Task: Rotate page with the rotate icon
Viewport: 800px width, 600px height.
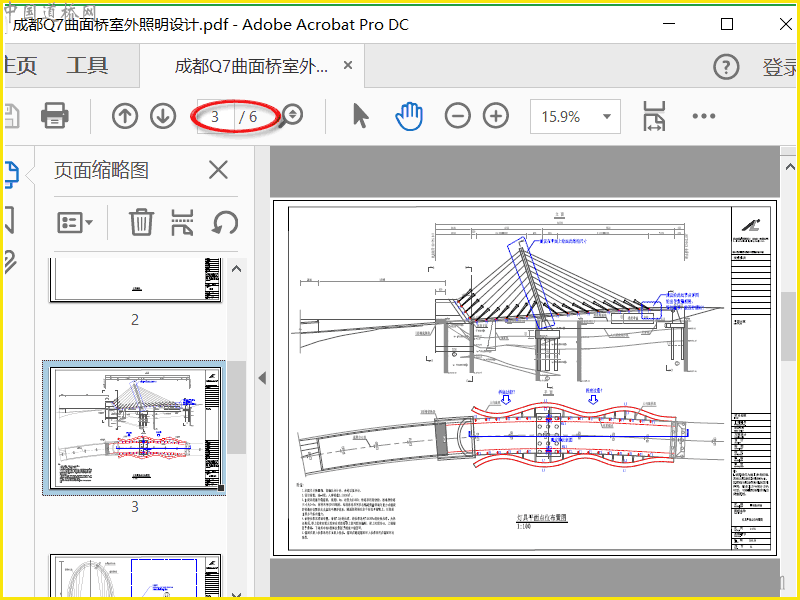Action: coord(225,222)
